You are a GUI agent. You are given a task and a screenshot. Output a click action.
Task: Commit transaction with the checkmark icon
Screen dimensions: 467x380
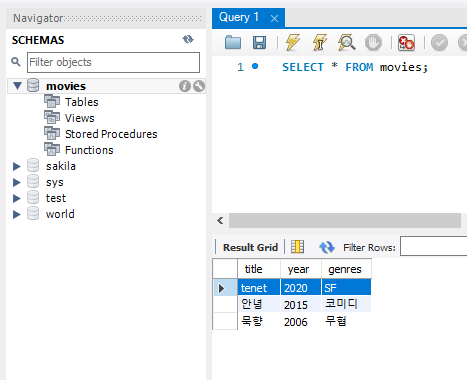click(439, 43)
